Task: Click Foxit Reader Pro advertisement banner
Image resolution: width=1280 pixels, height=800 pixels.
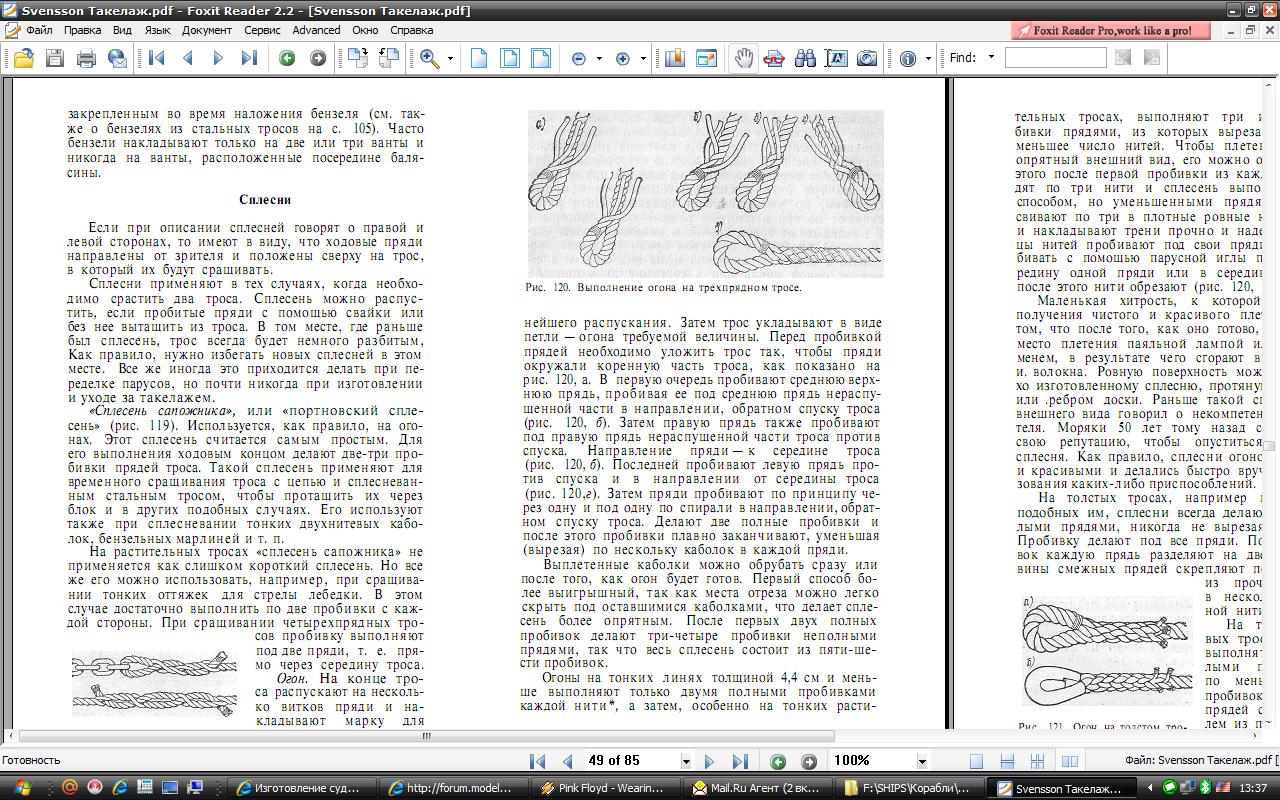Action: point(1110,30)
